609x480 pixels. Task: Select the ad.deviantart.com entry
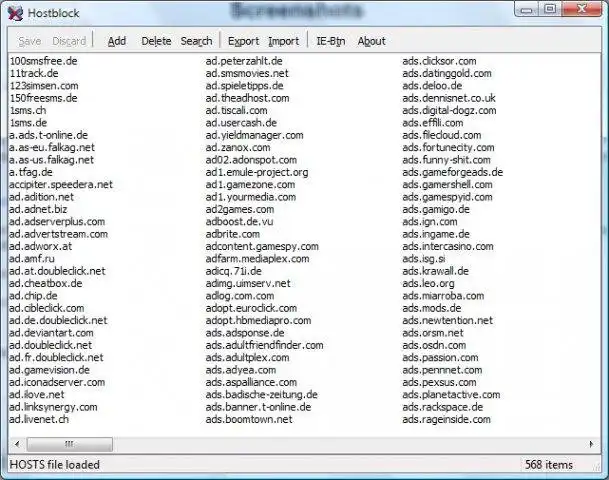[51, 333]
